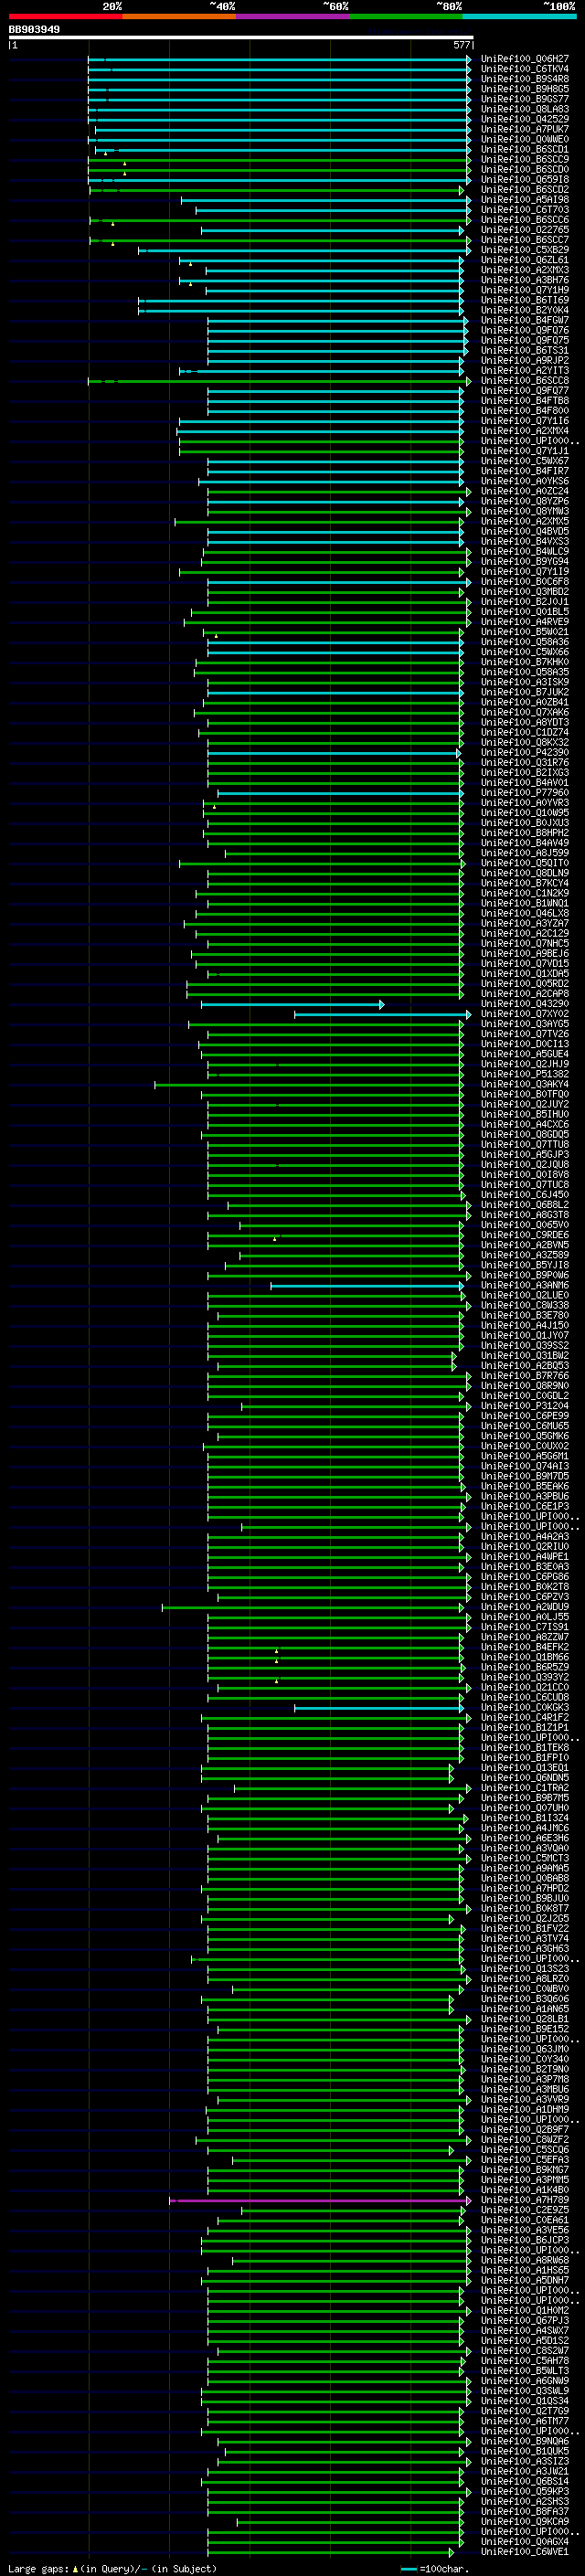
Task: Select the UniRef100_Q1H0M2 label
Action: [x=525, y=2310]
